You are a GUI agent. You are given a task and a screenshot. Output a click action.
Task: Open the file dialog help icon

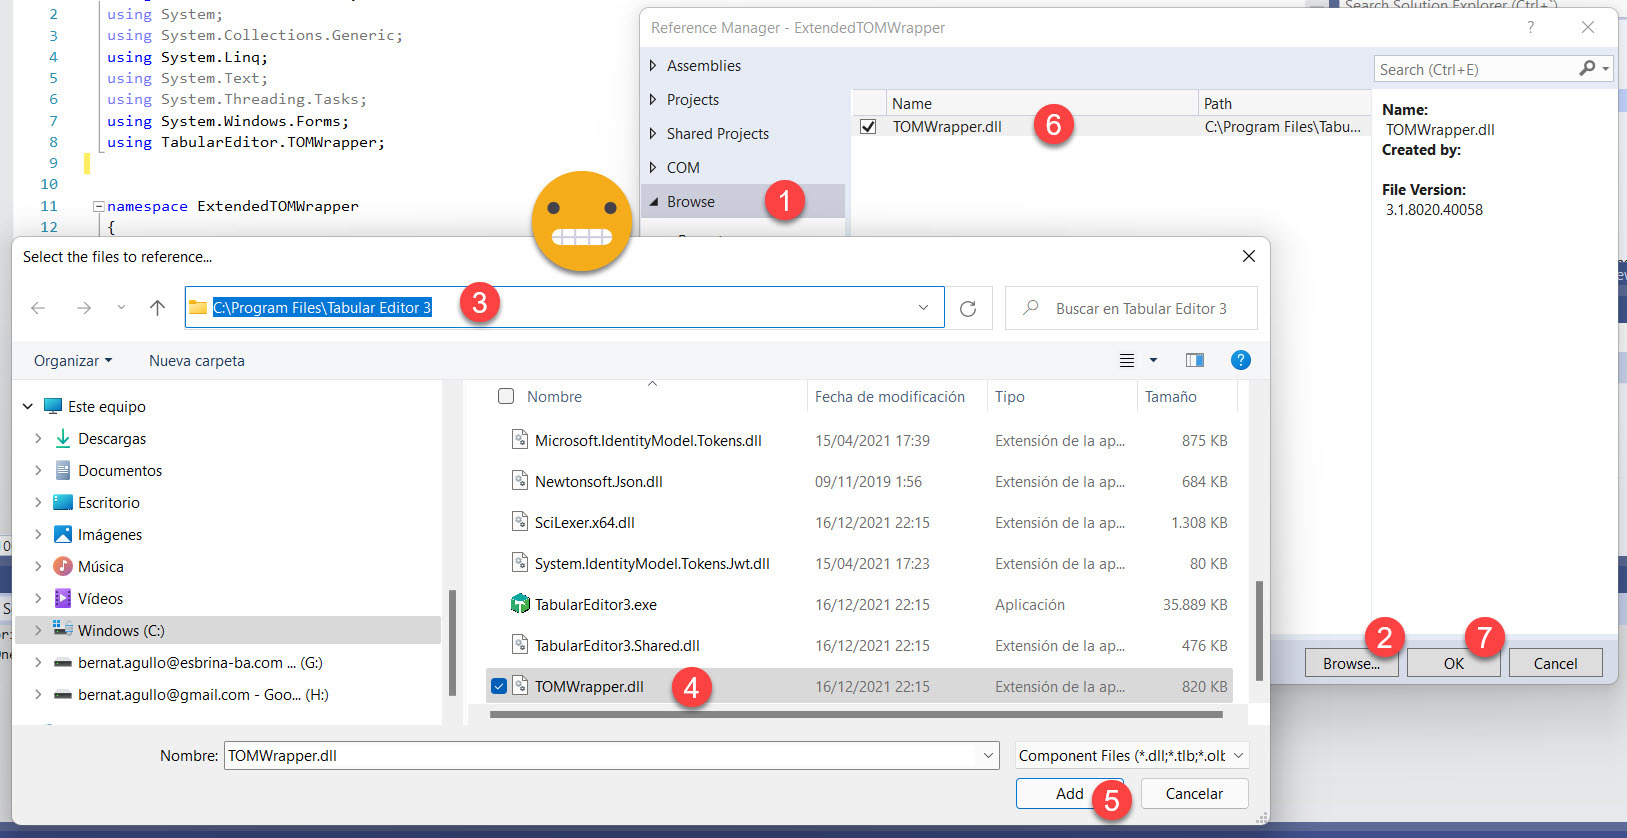(1240, 361)
